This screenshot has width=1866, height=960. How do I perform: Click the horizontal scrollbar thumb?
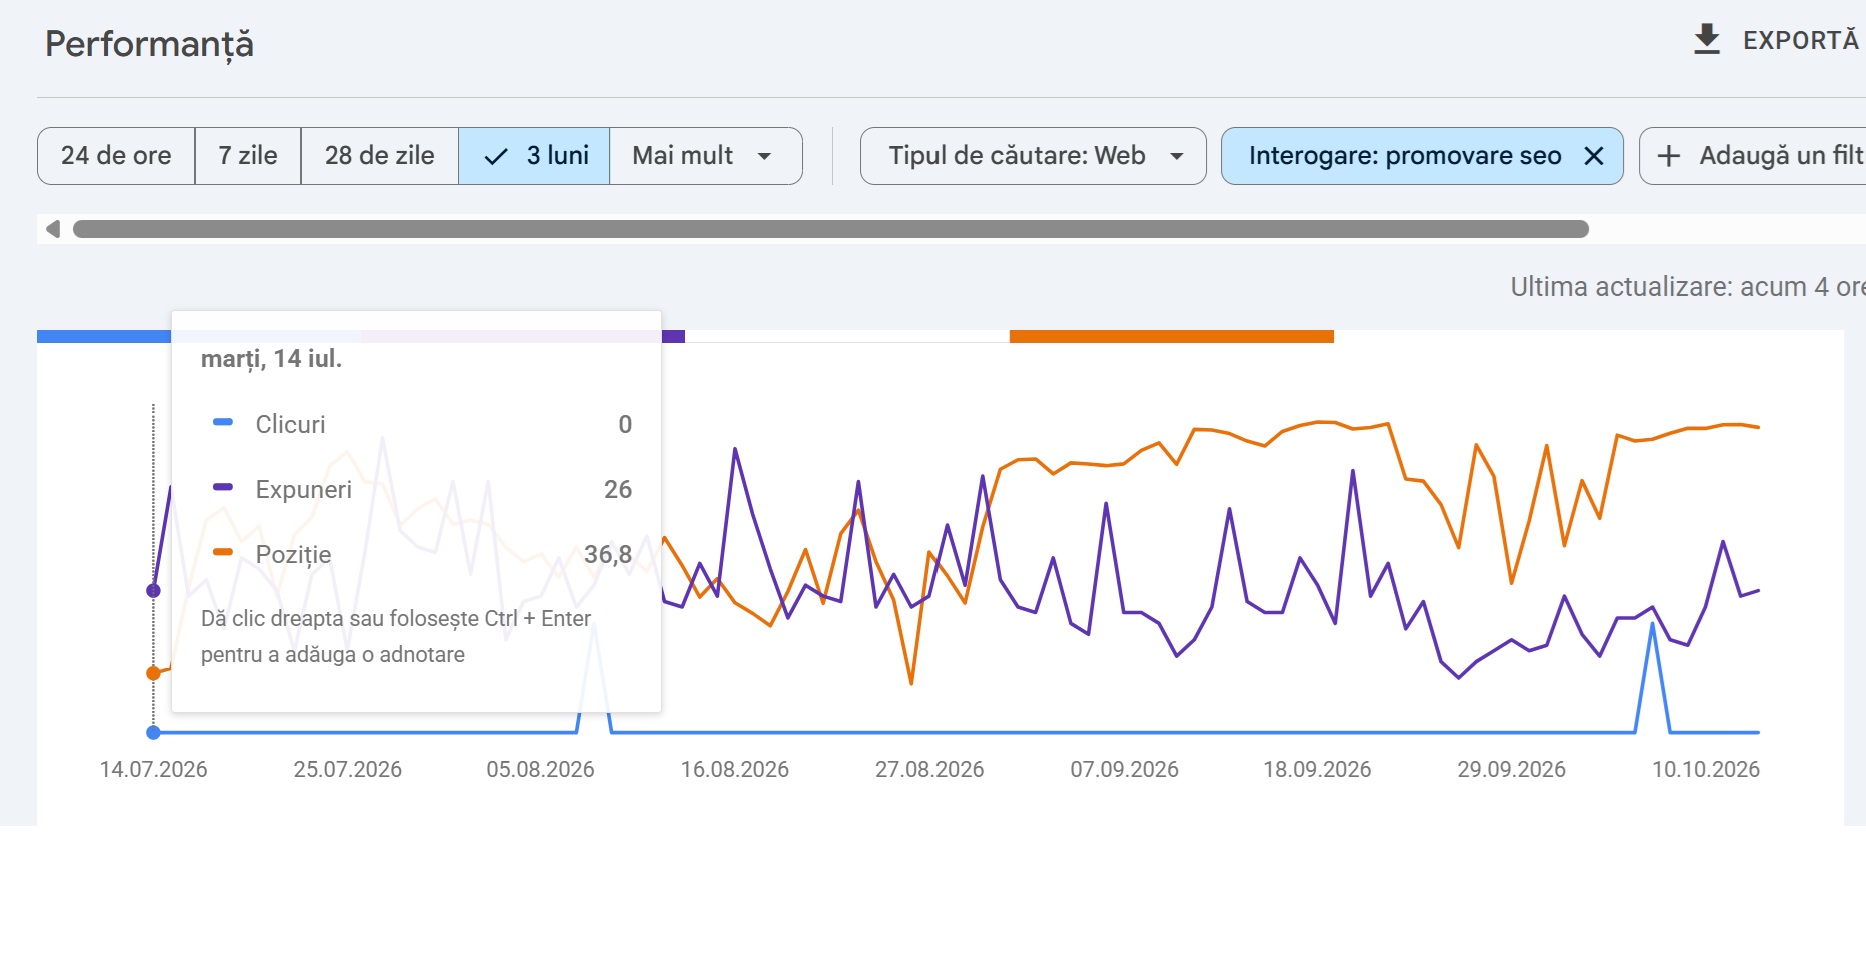[831, 229]
